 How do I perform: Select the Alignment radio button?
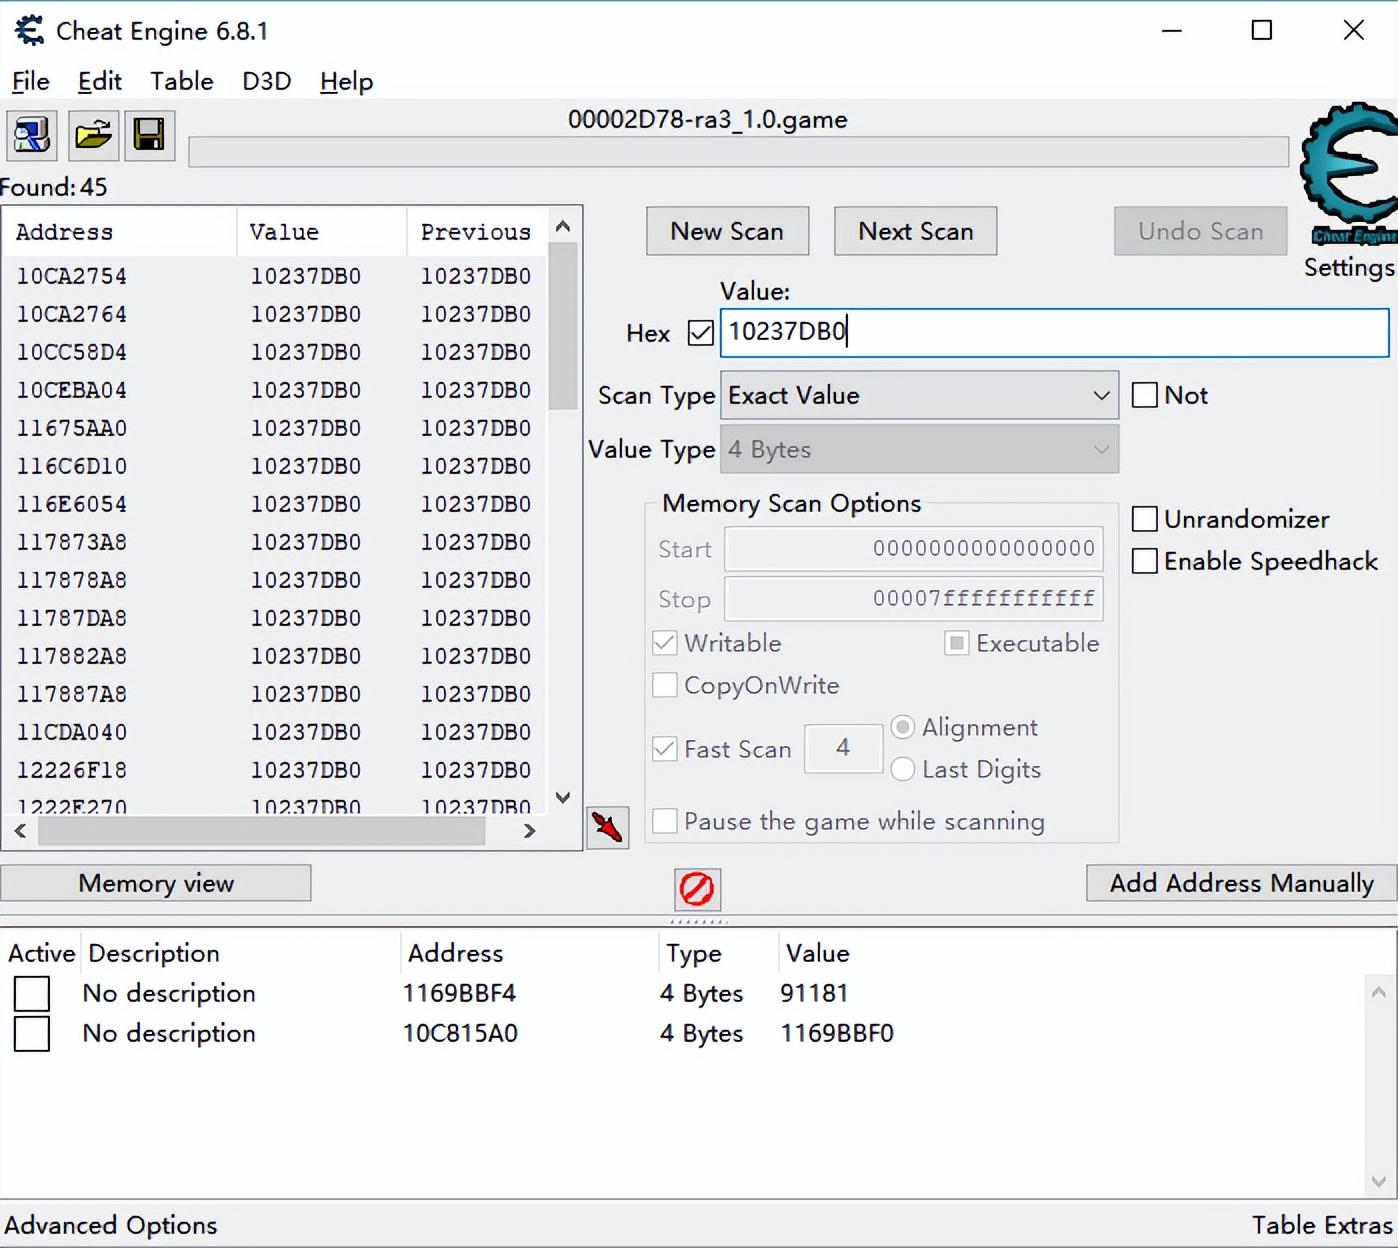click(903, 727)
